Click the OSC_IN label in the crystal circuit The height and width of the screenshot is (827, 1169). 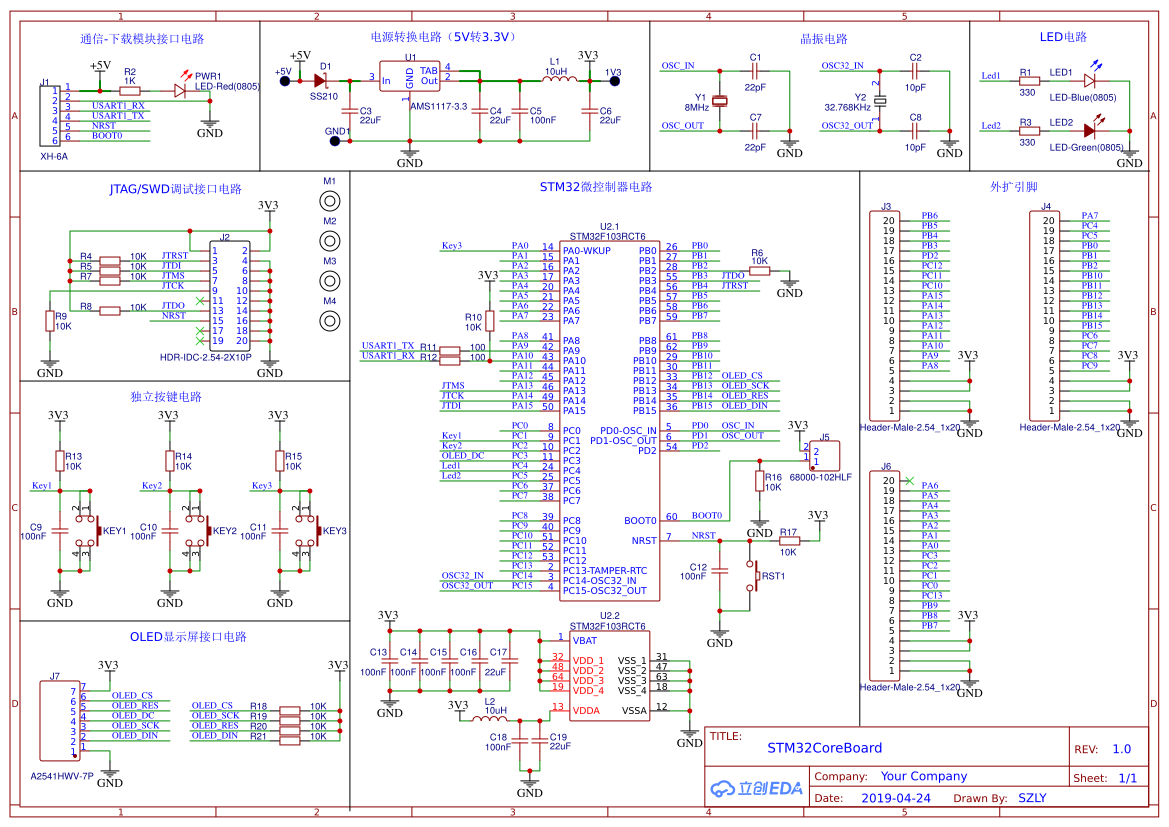(x=678, y=66)
